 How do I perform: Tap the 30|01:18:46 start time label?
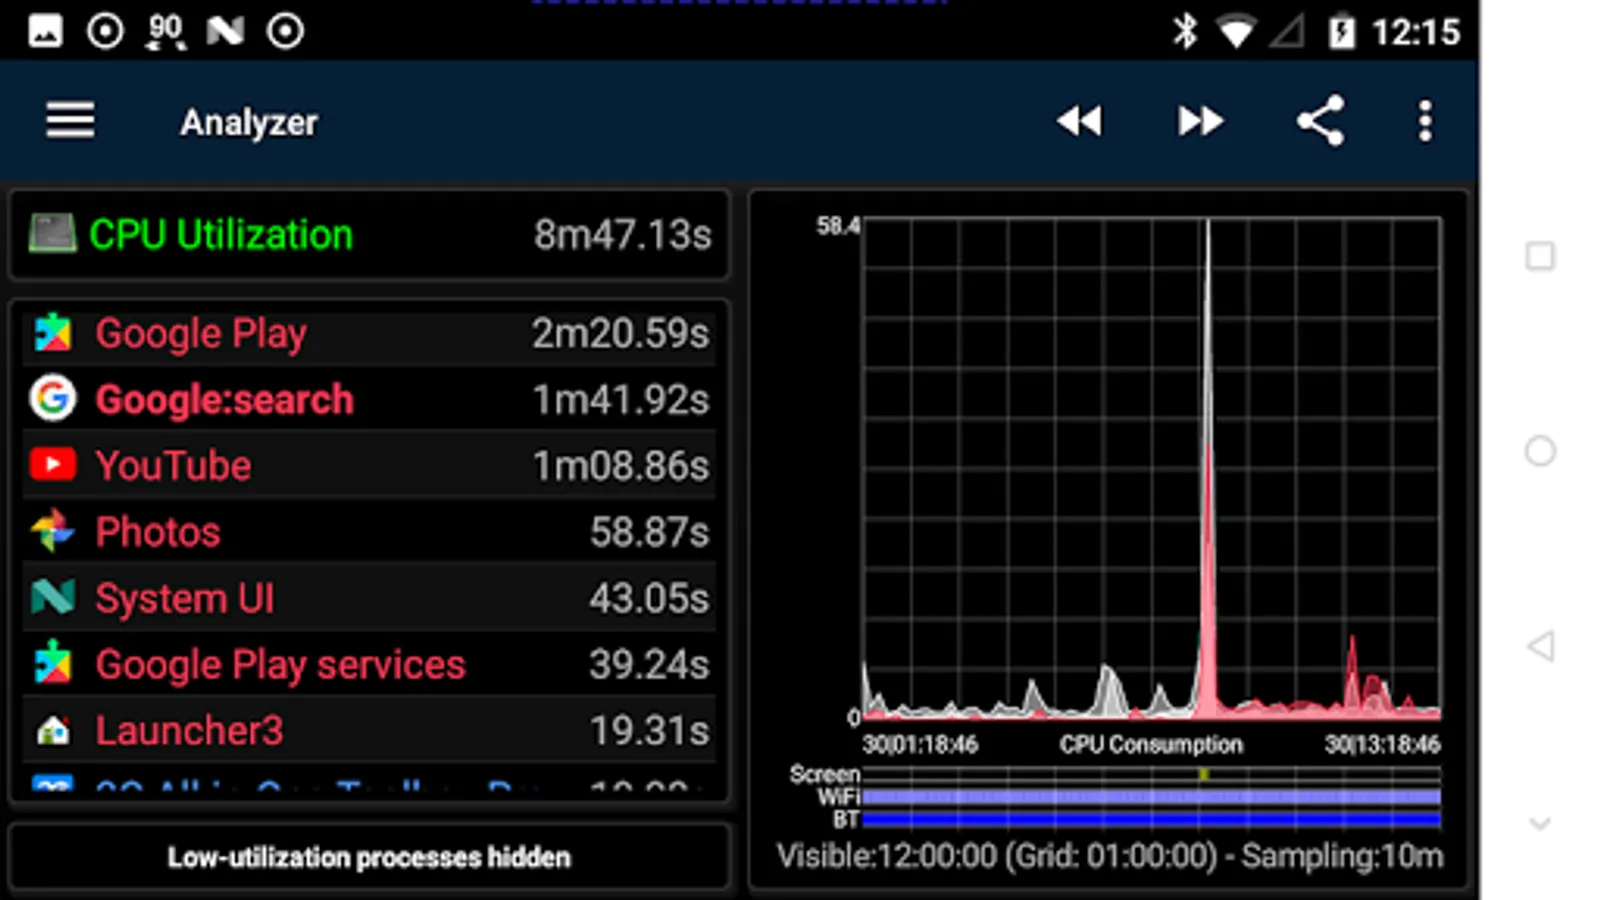pyautogui.click(x=920, y=745)
